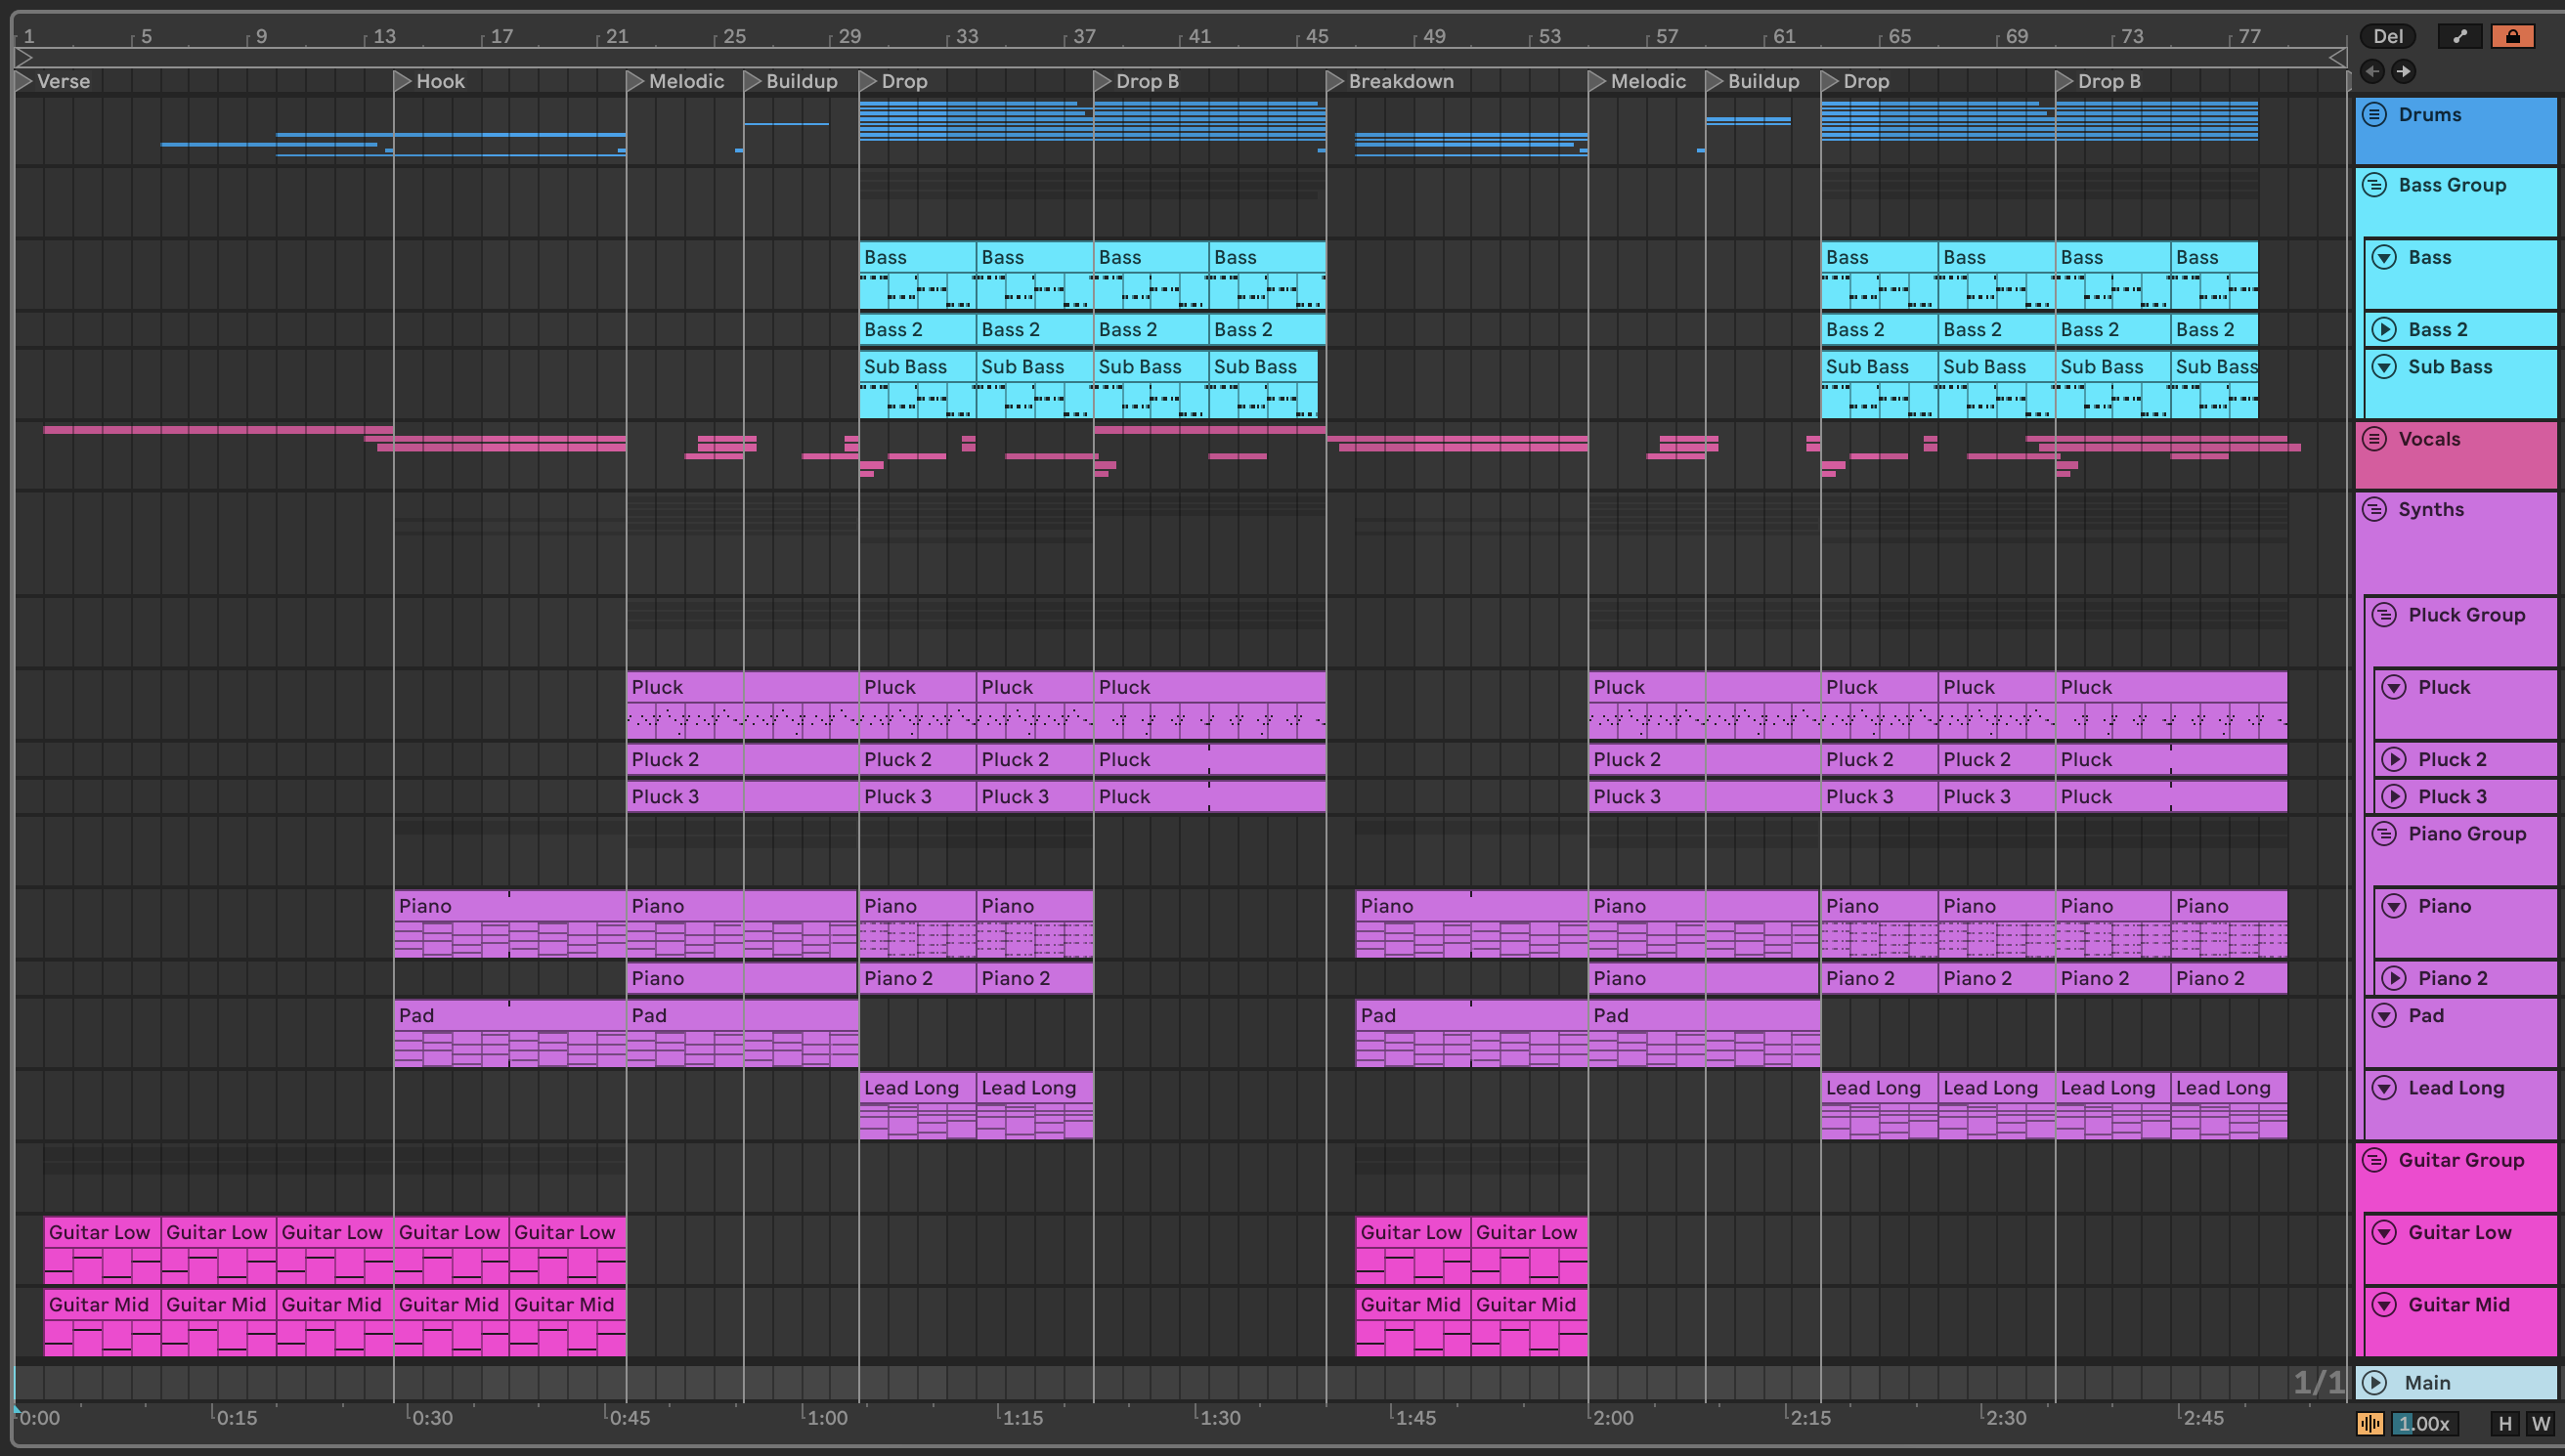Unfold the Pluck 3 track arrow
The image size is (2565, 1456).
pyautogui.click(x=2394, y=797)
